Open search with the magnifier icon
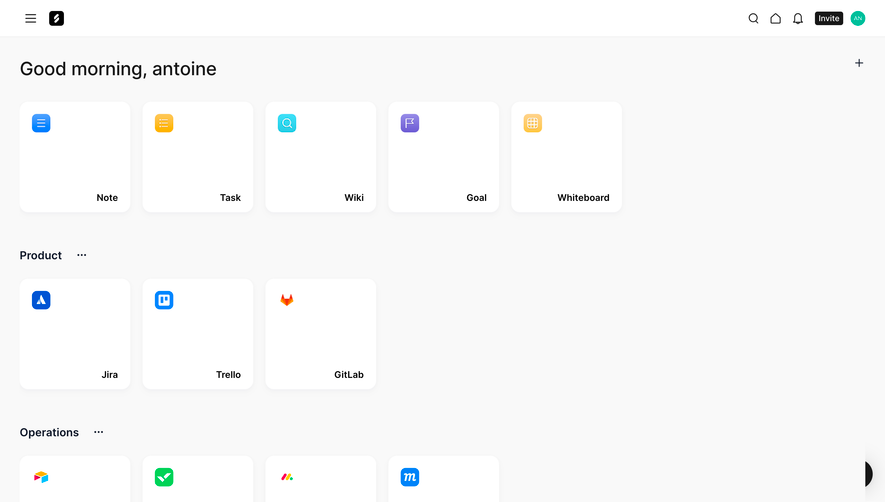The width and height of the screenshot is (885, 502). [753, 19]
